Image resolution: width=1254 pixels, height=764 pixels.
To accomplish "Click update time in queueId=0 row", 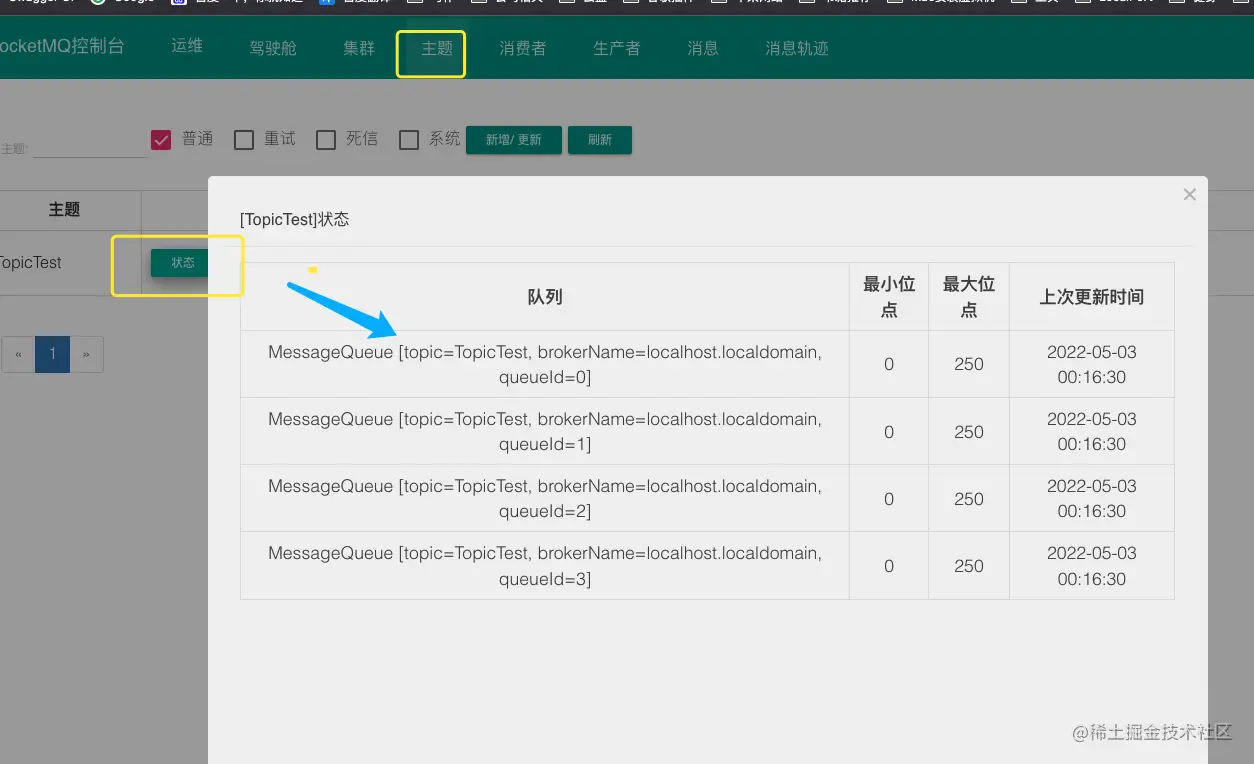I will [x=1092, y=364].
